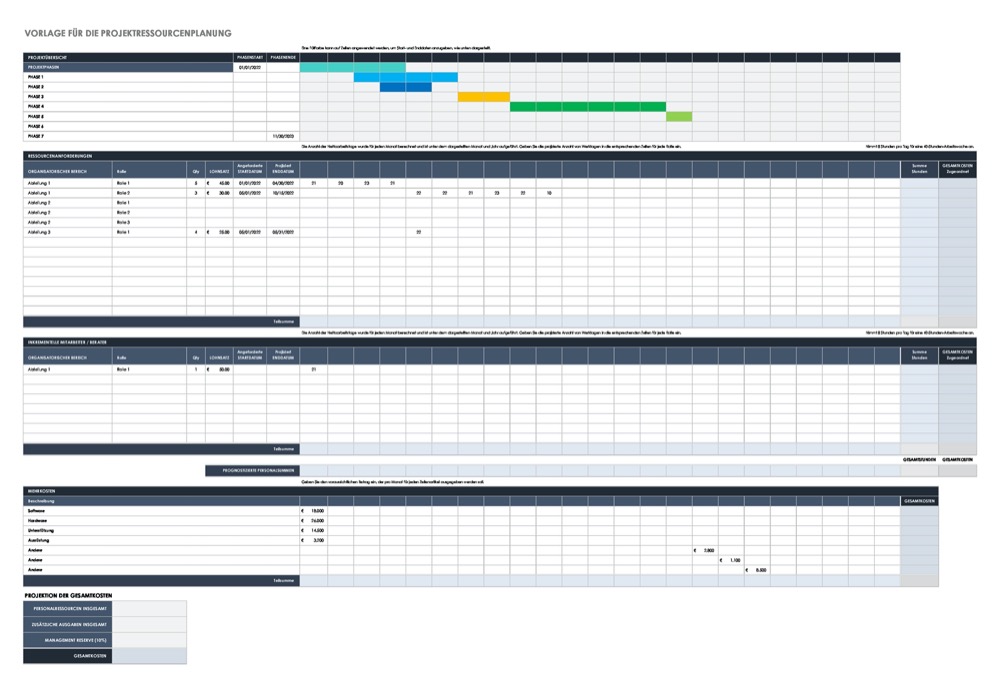Click the 'Phasenende' column header

[283, 57]
